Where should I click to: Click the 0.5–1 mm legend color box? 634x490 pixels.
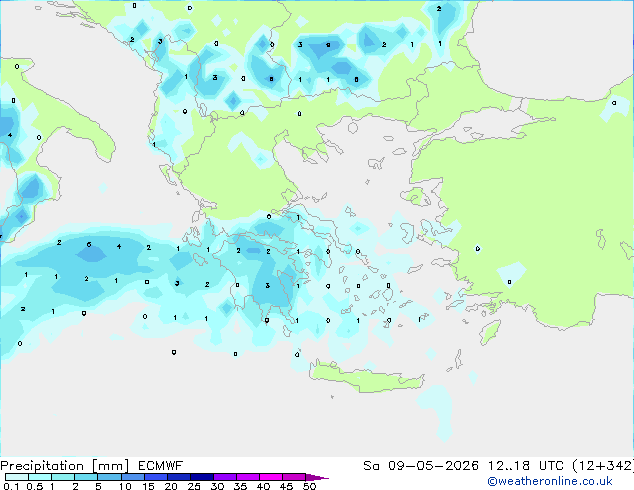click(x=40, y=477)
